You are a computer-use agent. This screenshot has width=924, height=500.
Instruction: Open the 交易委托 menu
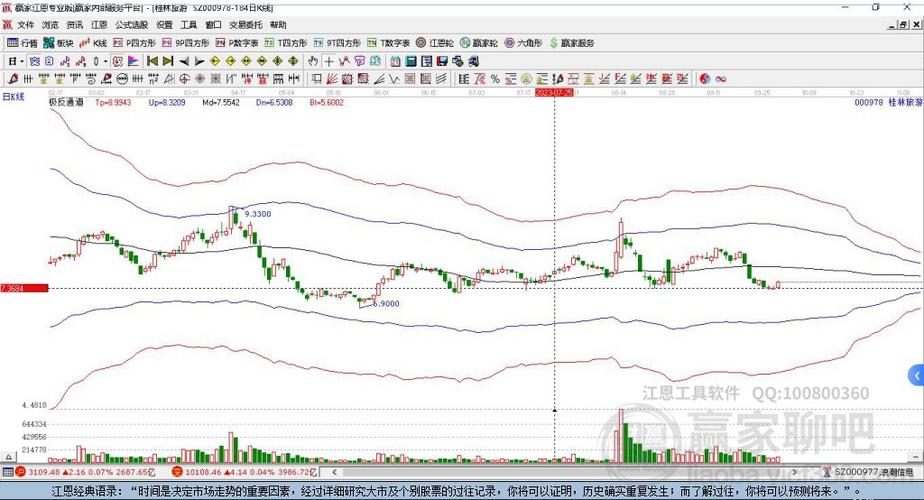click(x=246, y=25)
